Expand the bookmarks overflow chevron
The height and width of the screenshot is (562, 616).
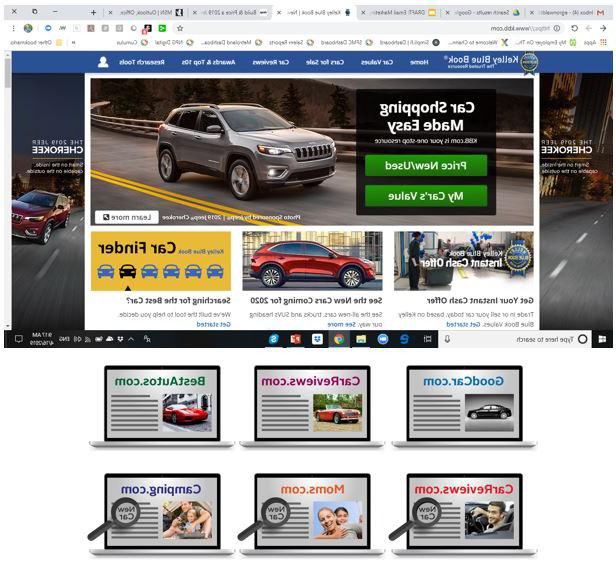coord(73,42)
